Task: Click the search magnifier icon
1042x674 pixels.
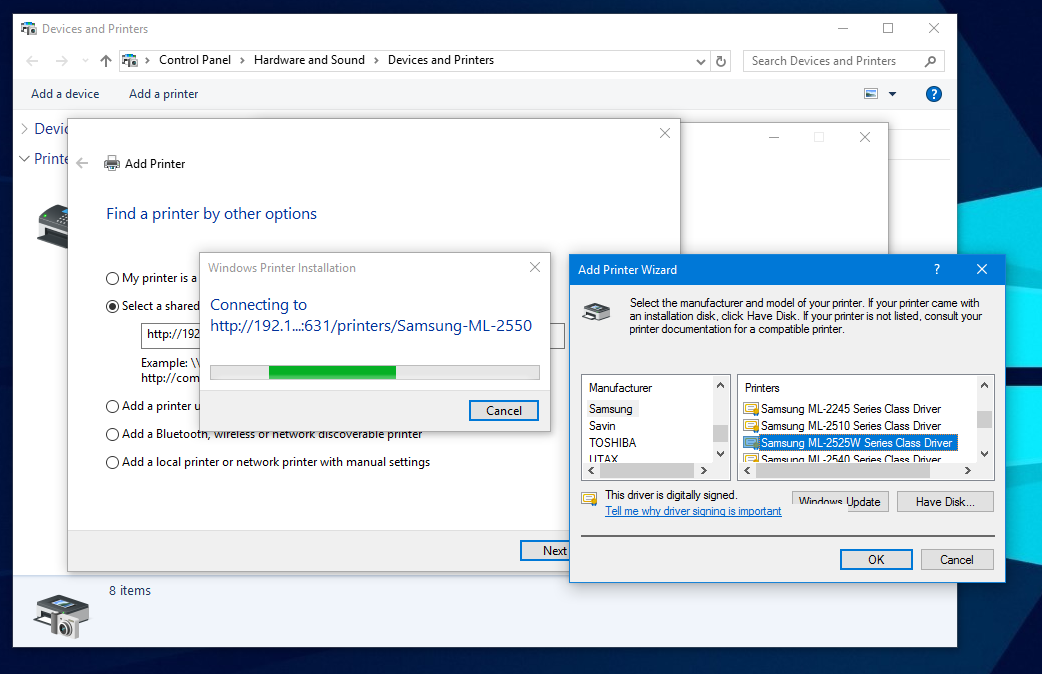Action: point(930,61)
